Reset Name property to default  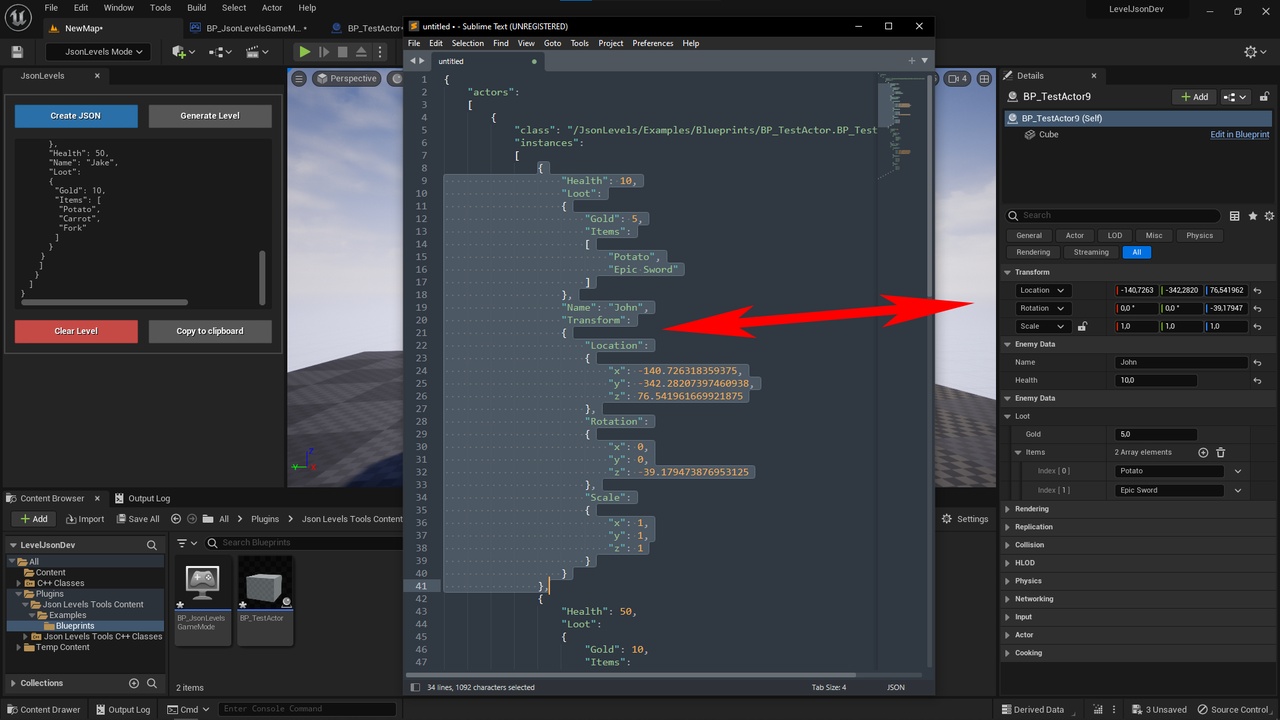[1258, 363]
